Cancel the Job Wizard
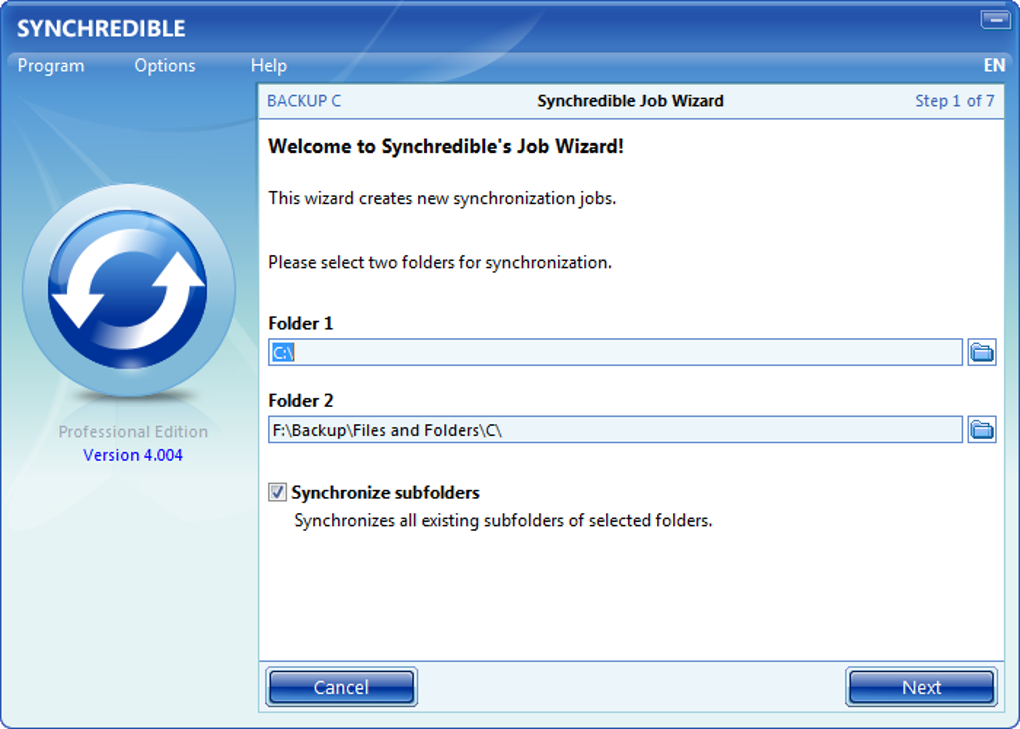 [341, 687]
